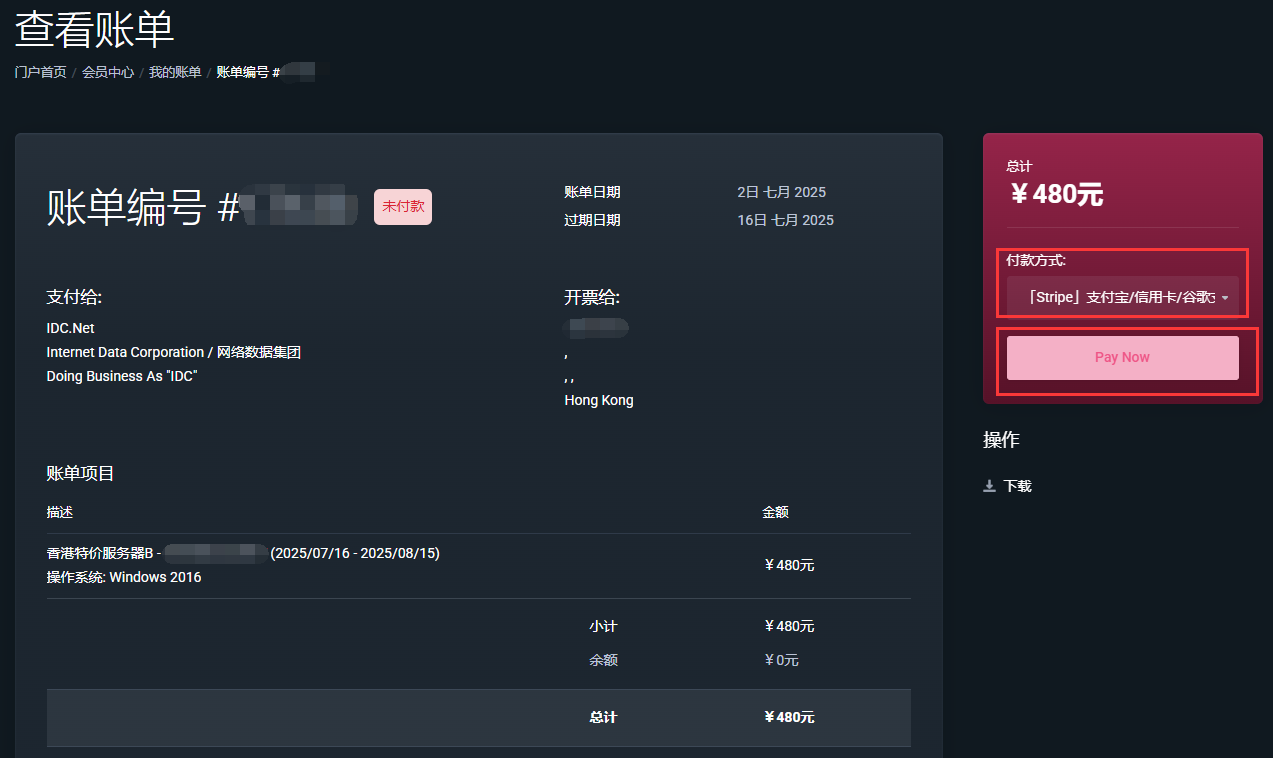Click the 香港特价服务器B line item description

coord(100,553)
